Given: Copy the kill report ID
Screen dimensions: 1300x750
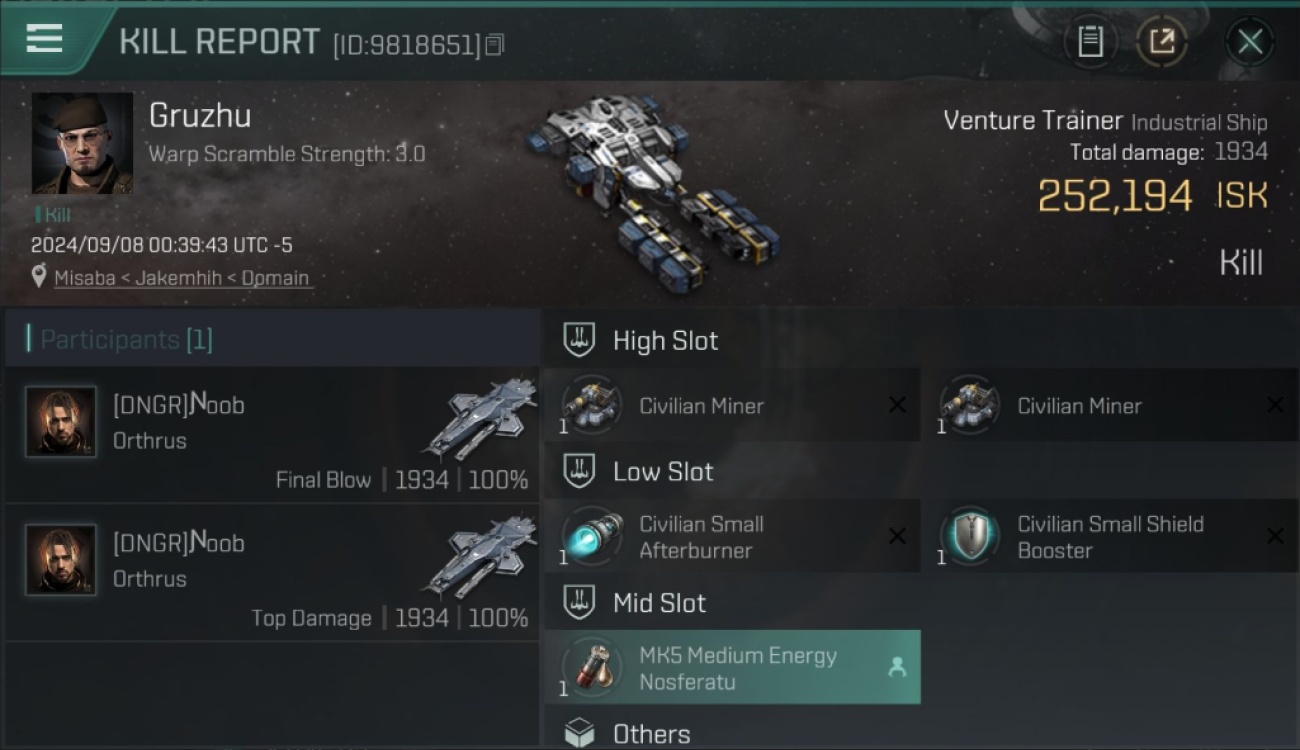Looking at the screenshot, I should pyautogui.click(x=496, y=45).
